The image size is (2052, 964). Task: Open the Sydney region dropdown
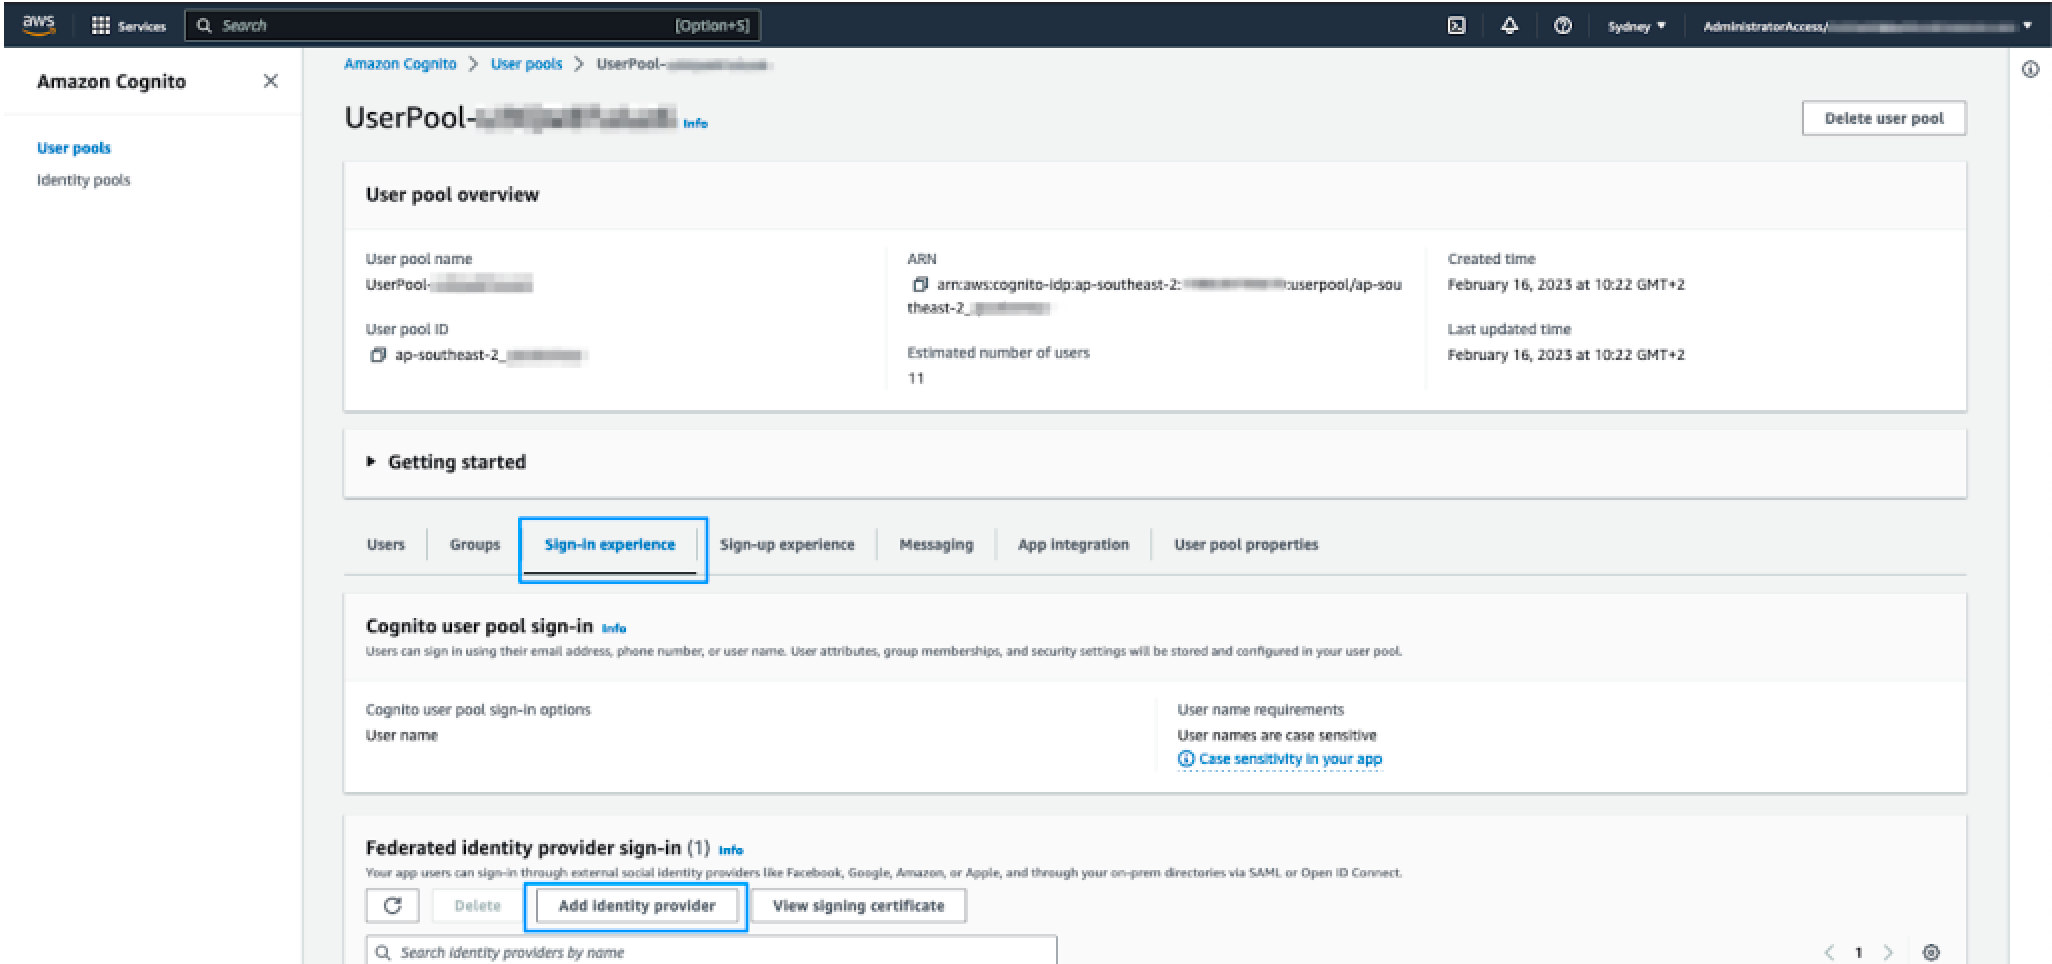point(1636,26)
